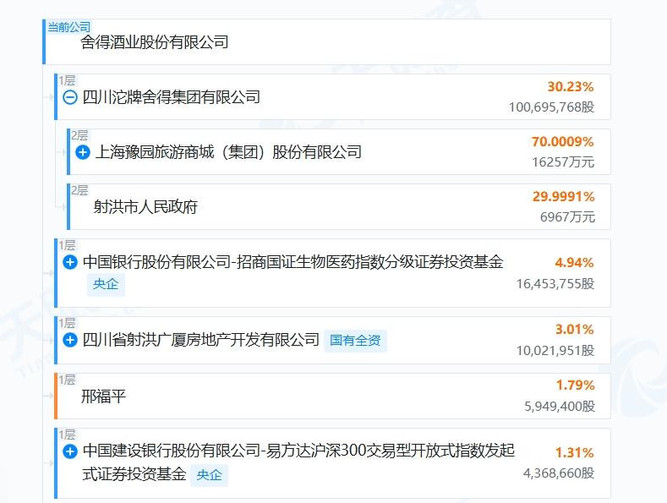Expand 中国银行 招商国证生物医药 fund node

(70, 262)
